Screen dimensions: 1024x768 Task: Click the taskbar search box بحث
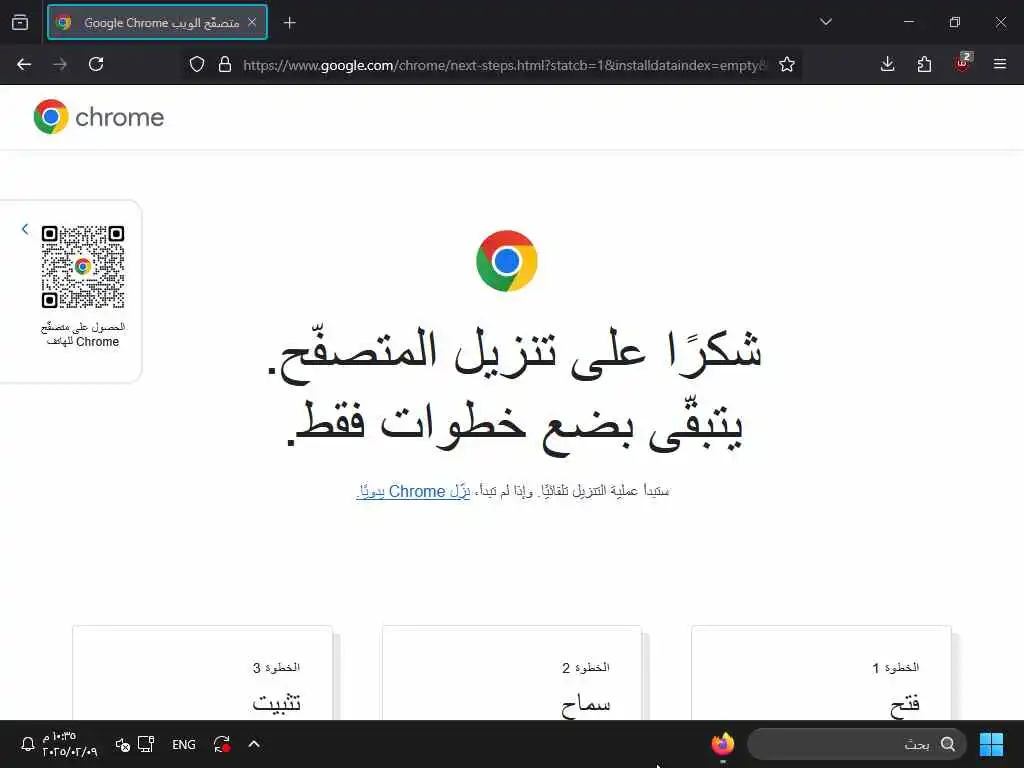pyautogui.click(x=857, y=744)
